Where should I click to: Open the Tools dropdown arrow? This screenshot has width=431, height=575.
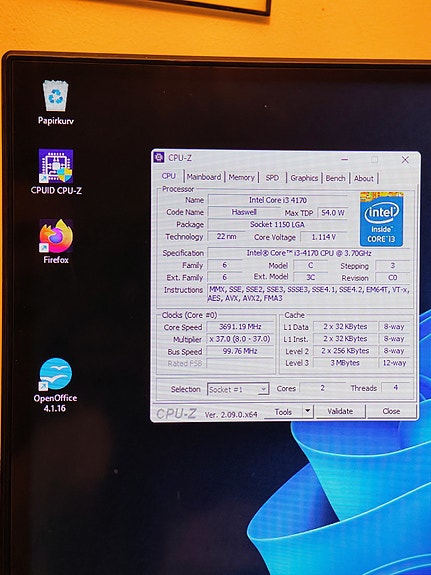tap(308, 411)
